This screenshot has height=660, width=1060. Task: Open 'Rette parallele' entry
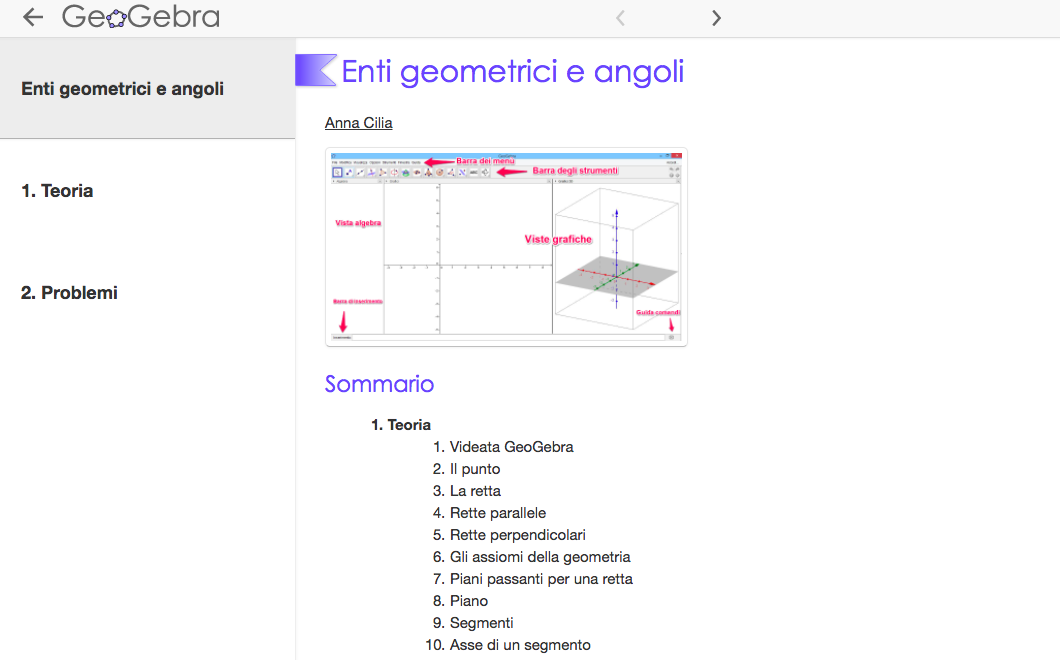[x=498, y=513]
